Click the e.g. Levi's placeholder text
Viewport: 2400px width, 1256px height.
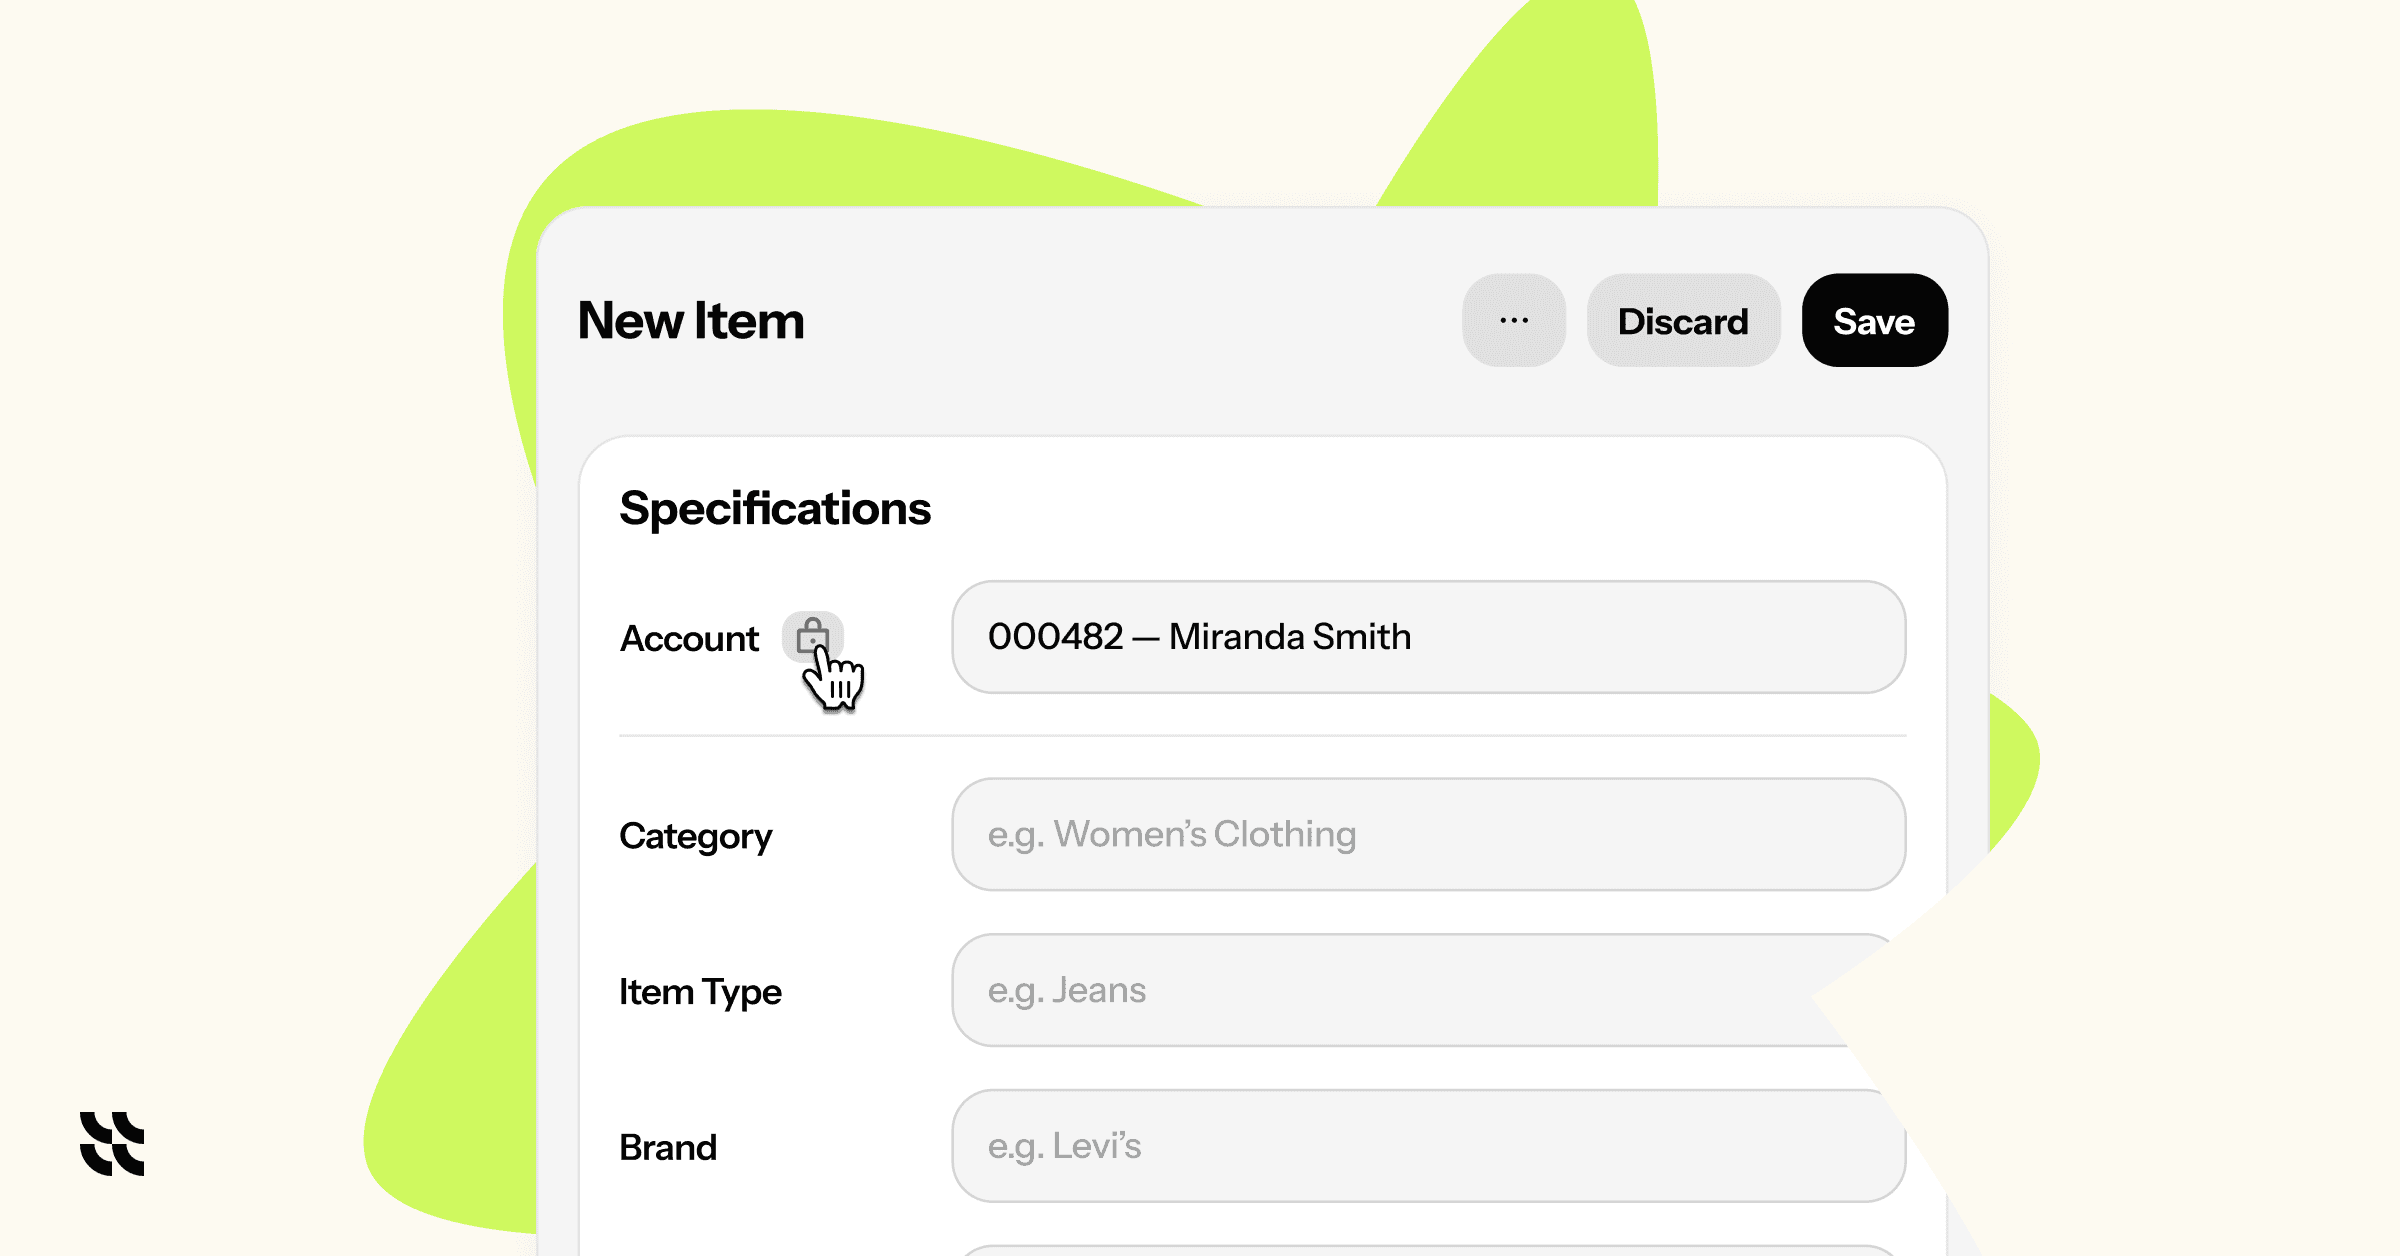click(1064, 1146)
